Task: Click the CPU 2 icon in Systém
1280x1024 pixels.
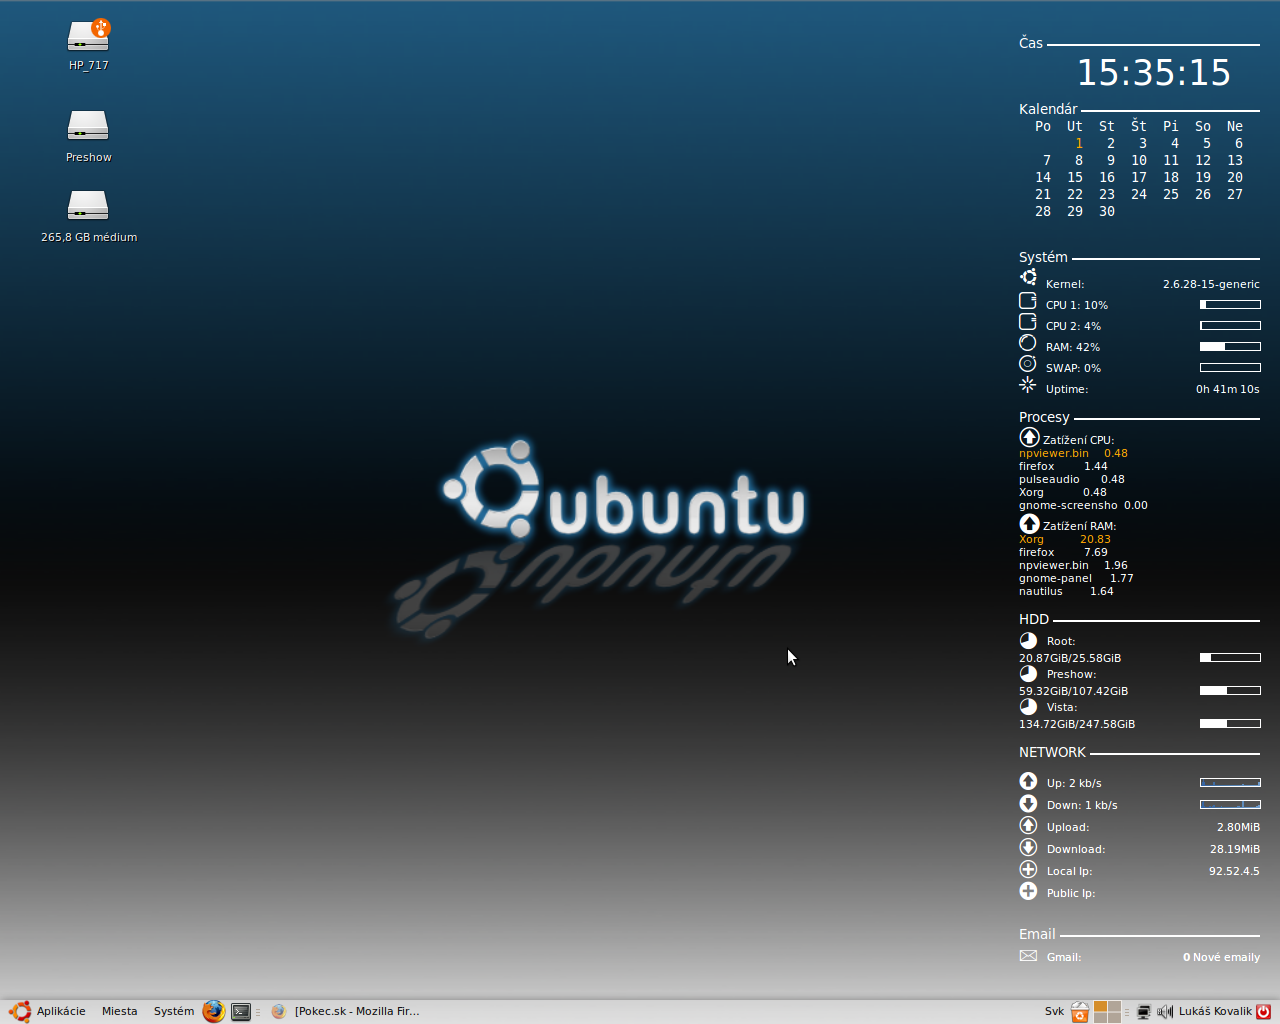Action: click(1028, 322)
